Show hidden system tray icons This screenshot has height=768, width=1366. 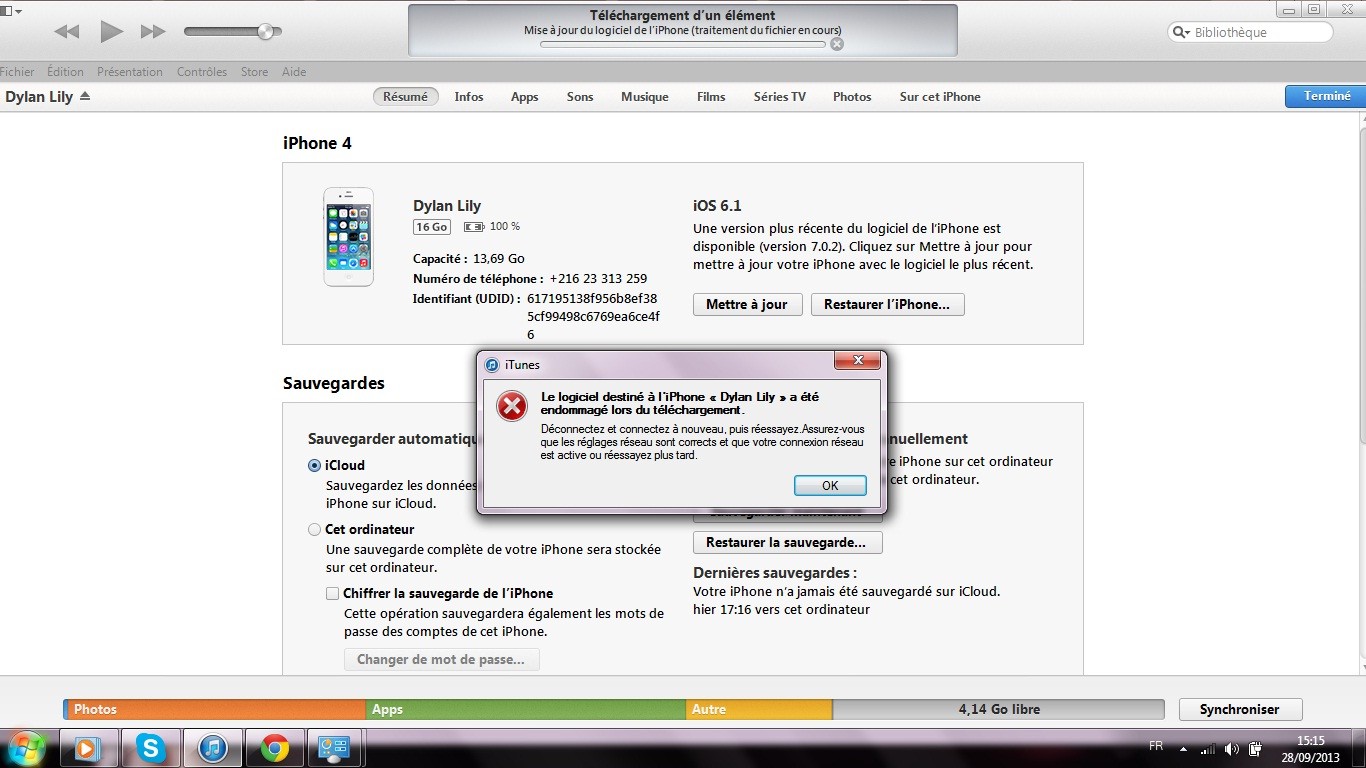[1184, 748]
